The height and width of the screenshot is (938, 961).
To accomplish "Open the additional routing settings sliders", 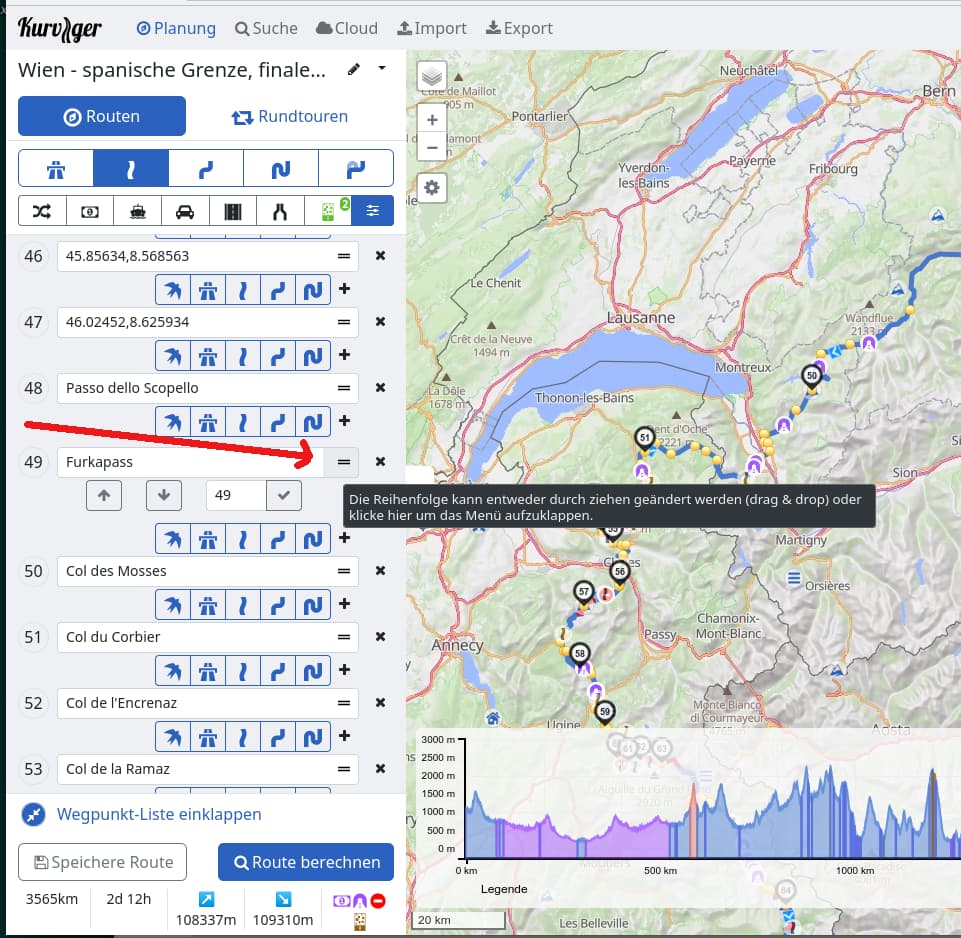I will click(373, 212).
